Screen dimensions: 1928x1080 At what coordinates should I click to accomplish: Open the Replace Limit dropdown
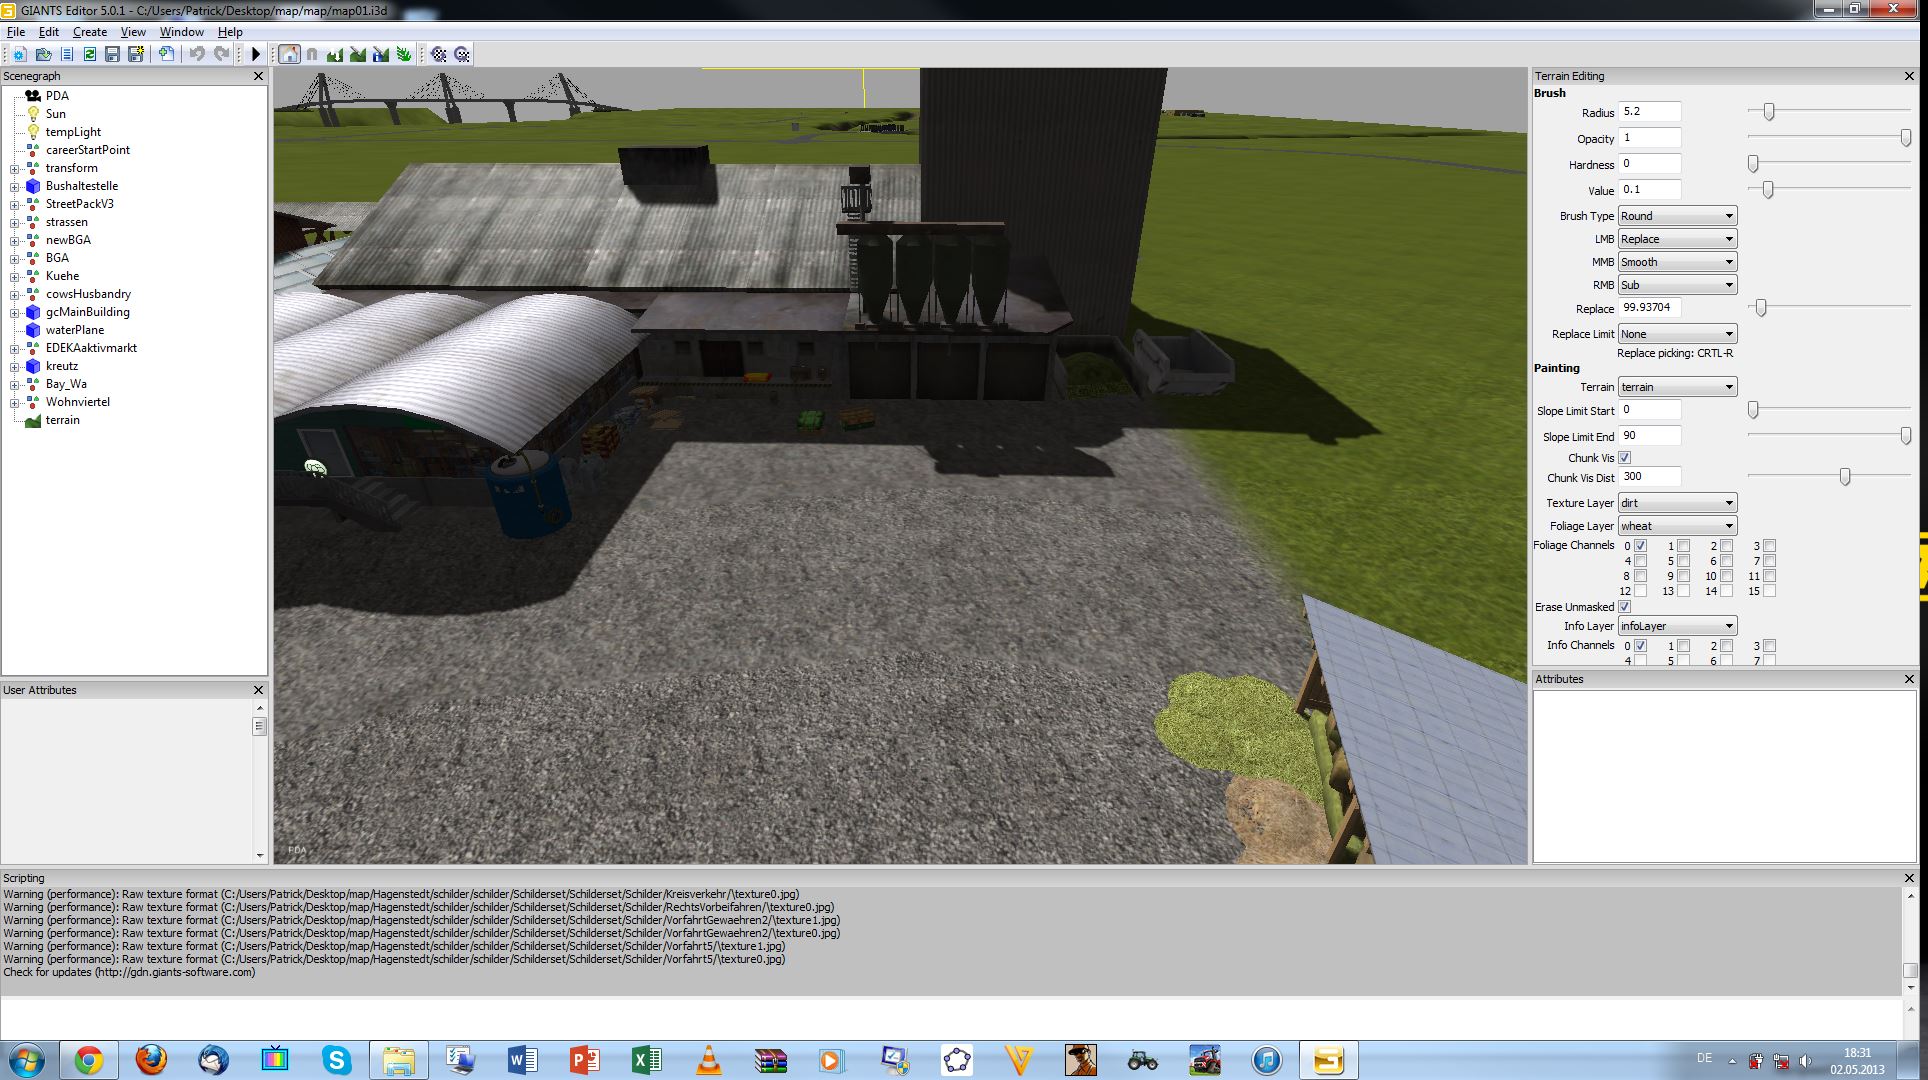pos(1677,334)
